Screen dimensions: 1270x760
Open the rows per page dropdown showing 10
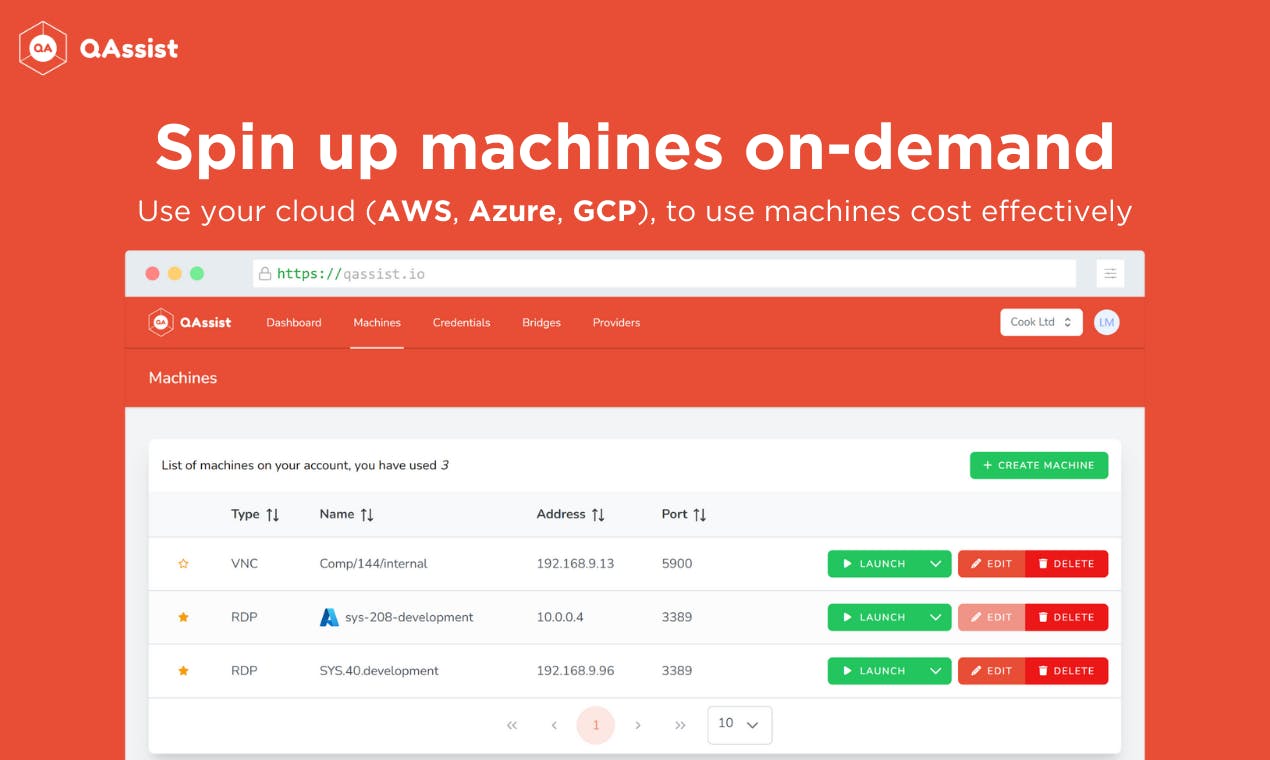(739, 725)
